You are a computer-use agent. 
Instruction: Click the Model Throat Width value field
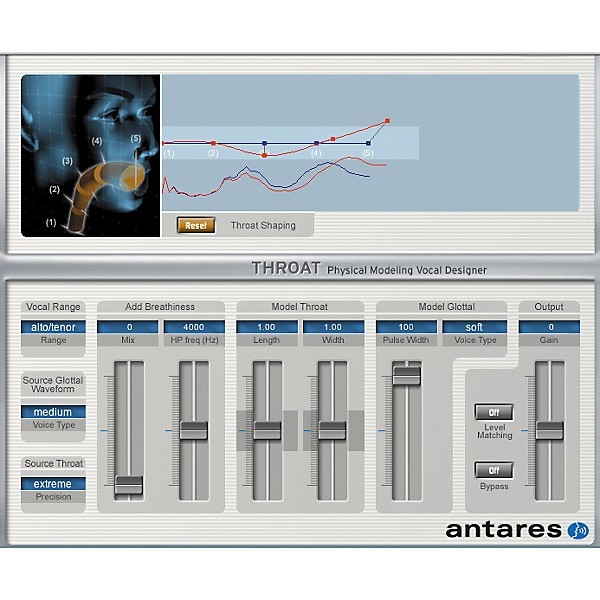[333, 327]
